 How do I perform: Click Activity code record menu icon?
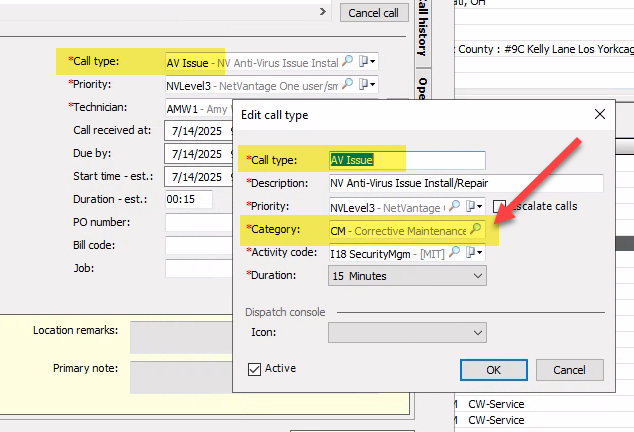coord(472,253)
